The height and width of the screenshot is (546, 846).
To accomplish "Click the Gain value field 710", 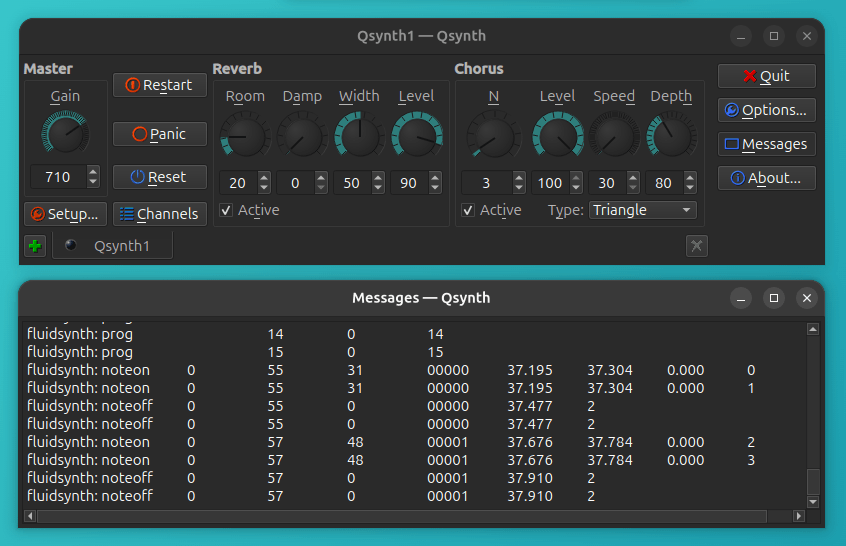I will pos(58,177).
